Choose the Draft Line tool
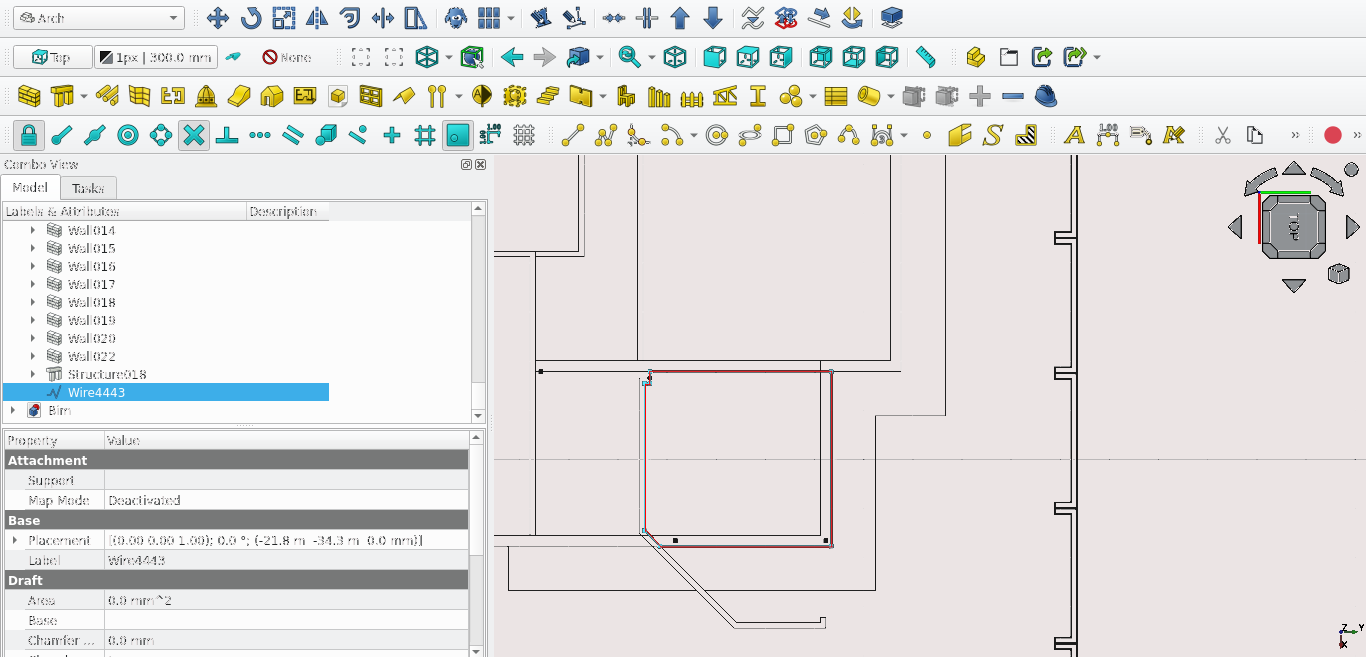The width and height of the screenshot is (1366, 657). pos(573,135)
